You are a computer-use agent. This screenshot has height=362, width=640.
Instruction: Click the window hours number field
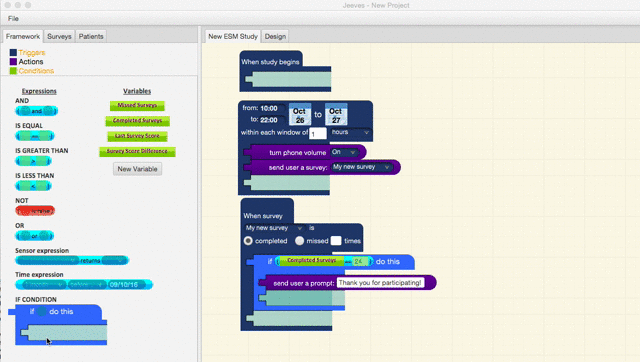tap(318, 133)
